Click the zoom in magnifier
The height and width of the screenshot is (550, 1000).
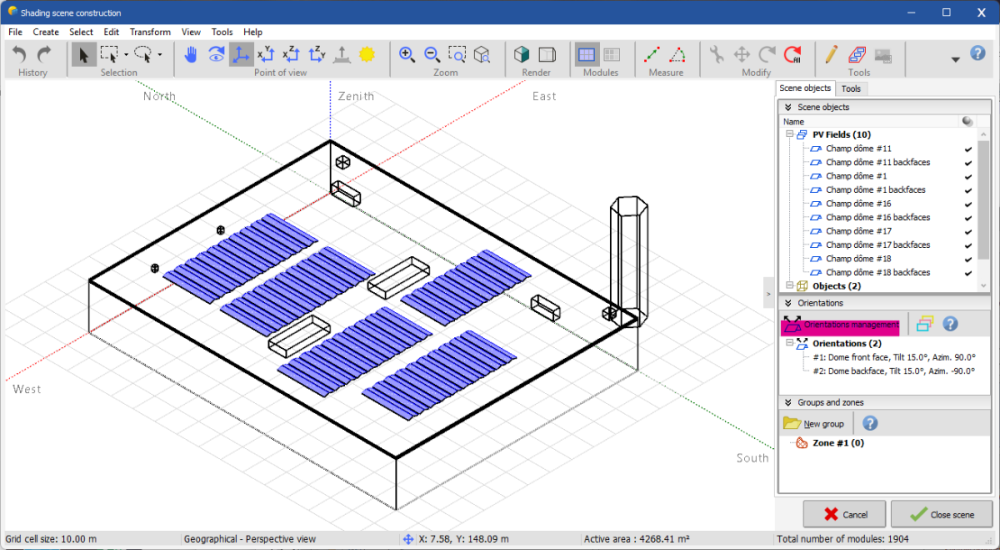(x=407, y=55)
